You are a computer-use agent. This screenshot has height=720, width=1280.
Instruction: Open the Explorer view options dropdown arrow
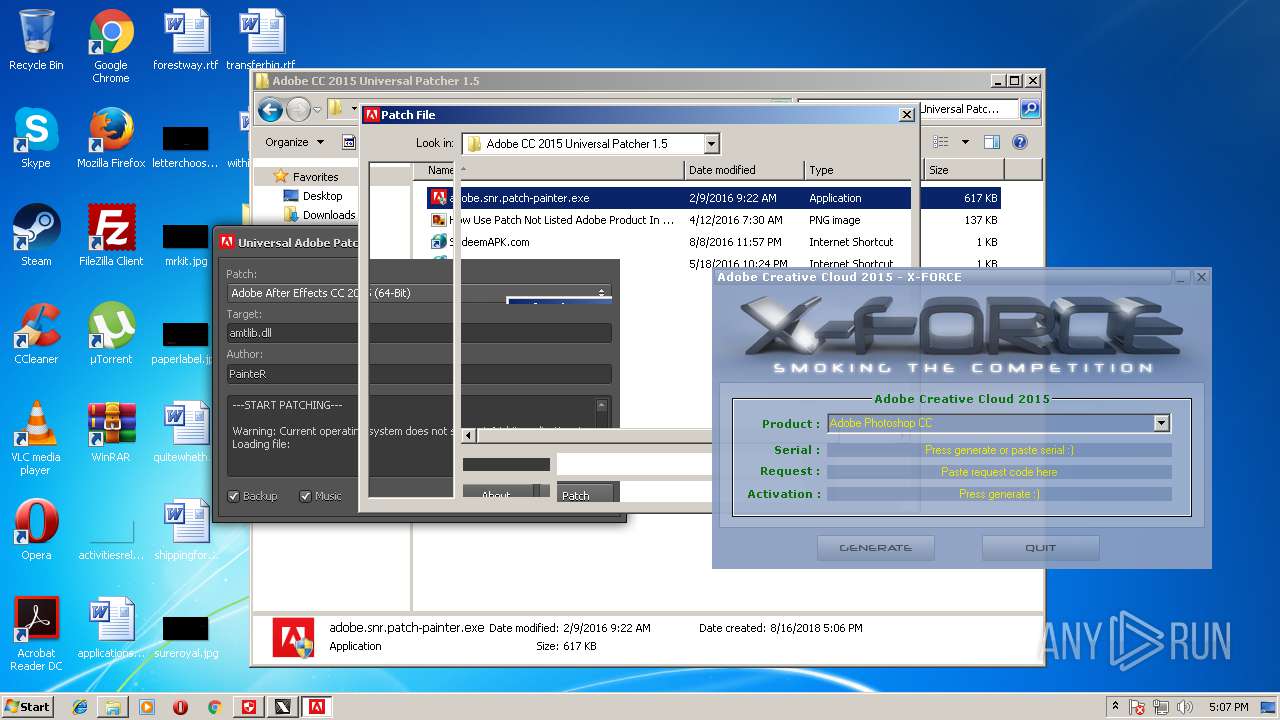[x=965, y=142]
